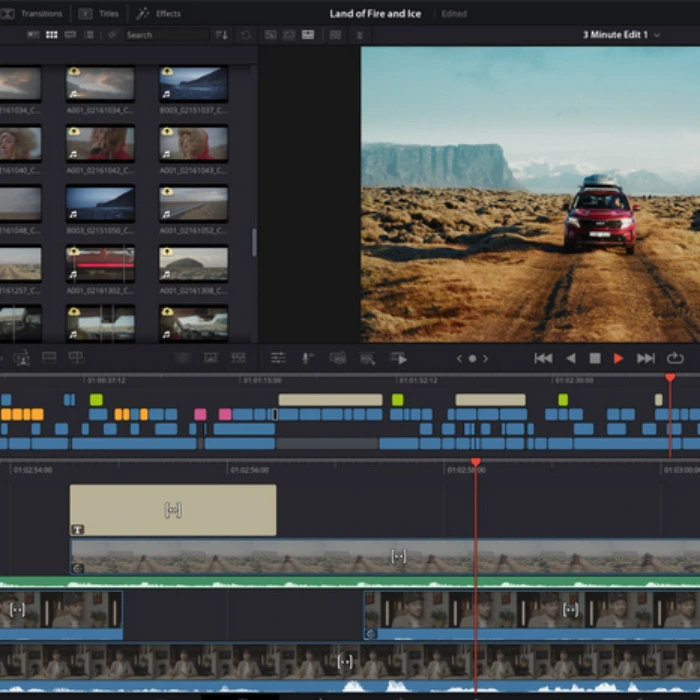Click the red Play button
This screenshot has height=700, width=700.
tap(618, 358)
